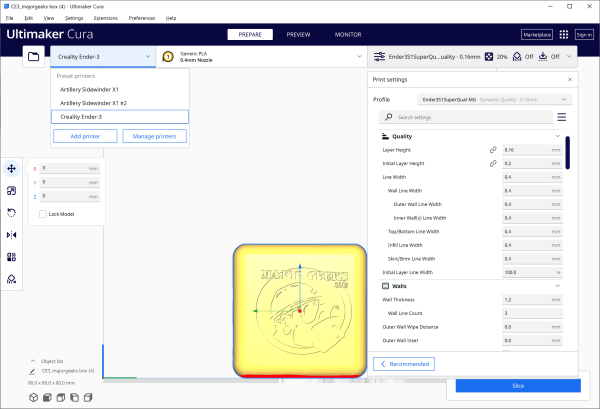Click the search magnifier icon
This screenshot has height=409, width=600.
tap(388, 117)
